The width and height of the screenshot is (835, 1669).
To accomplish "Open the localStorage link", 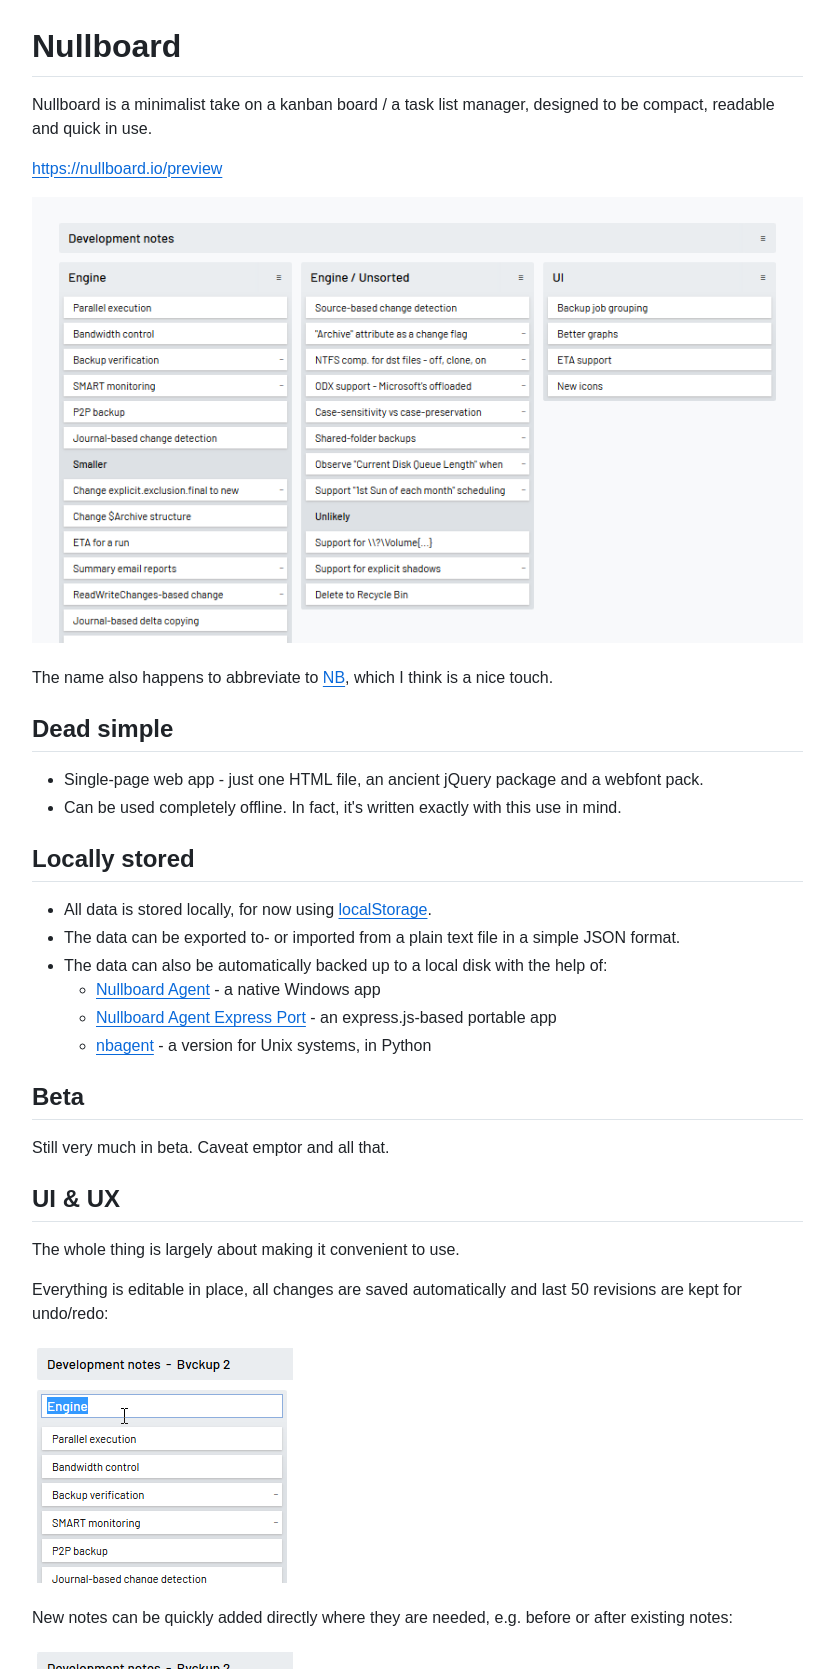I will [382, 909].
